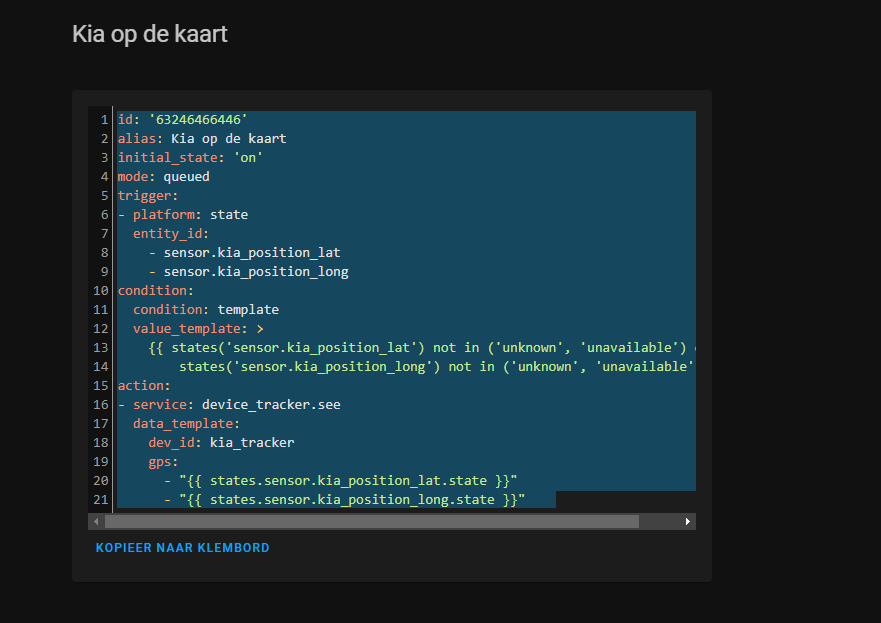
Task: Click the device_tracker.see service text
Action: click(271, 405)
